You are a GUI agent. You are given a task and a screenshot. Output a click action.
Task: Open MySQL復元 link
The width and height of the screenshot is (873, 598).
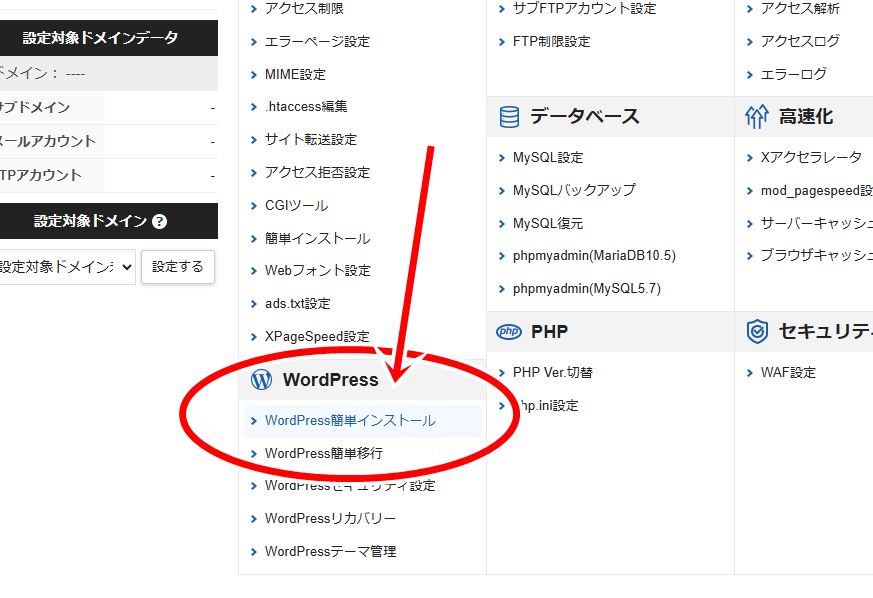pos(548,224)
